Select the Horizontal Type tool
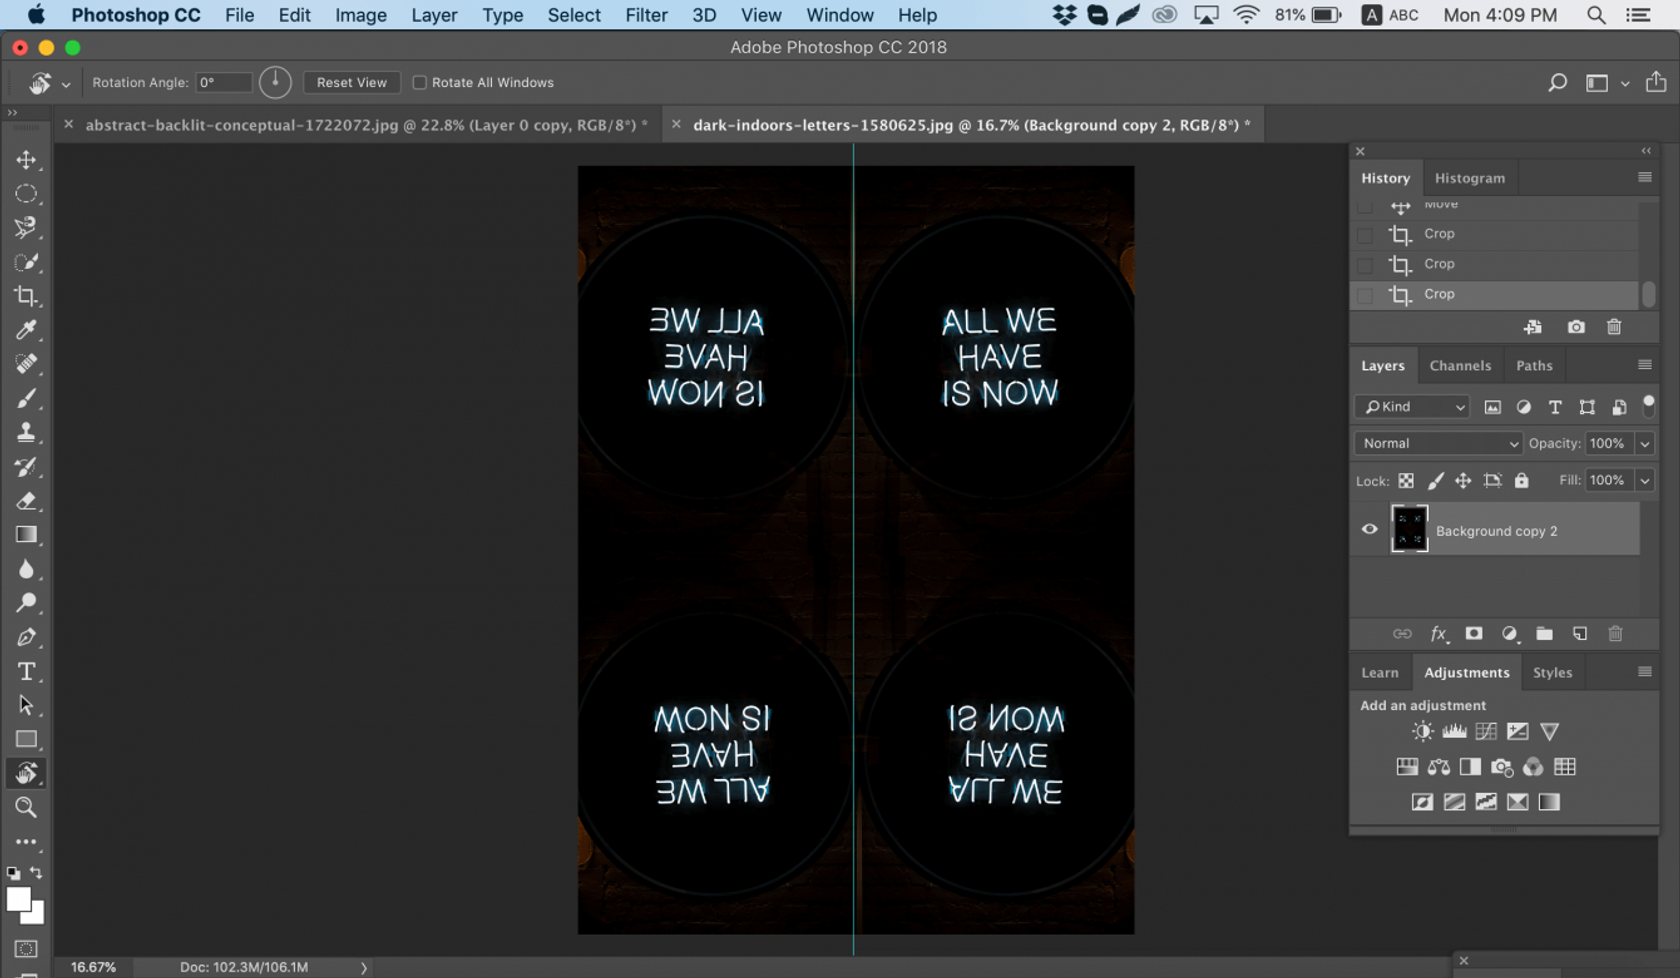 pyautogui.click(x=26, y=672)
